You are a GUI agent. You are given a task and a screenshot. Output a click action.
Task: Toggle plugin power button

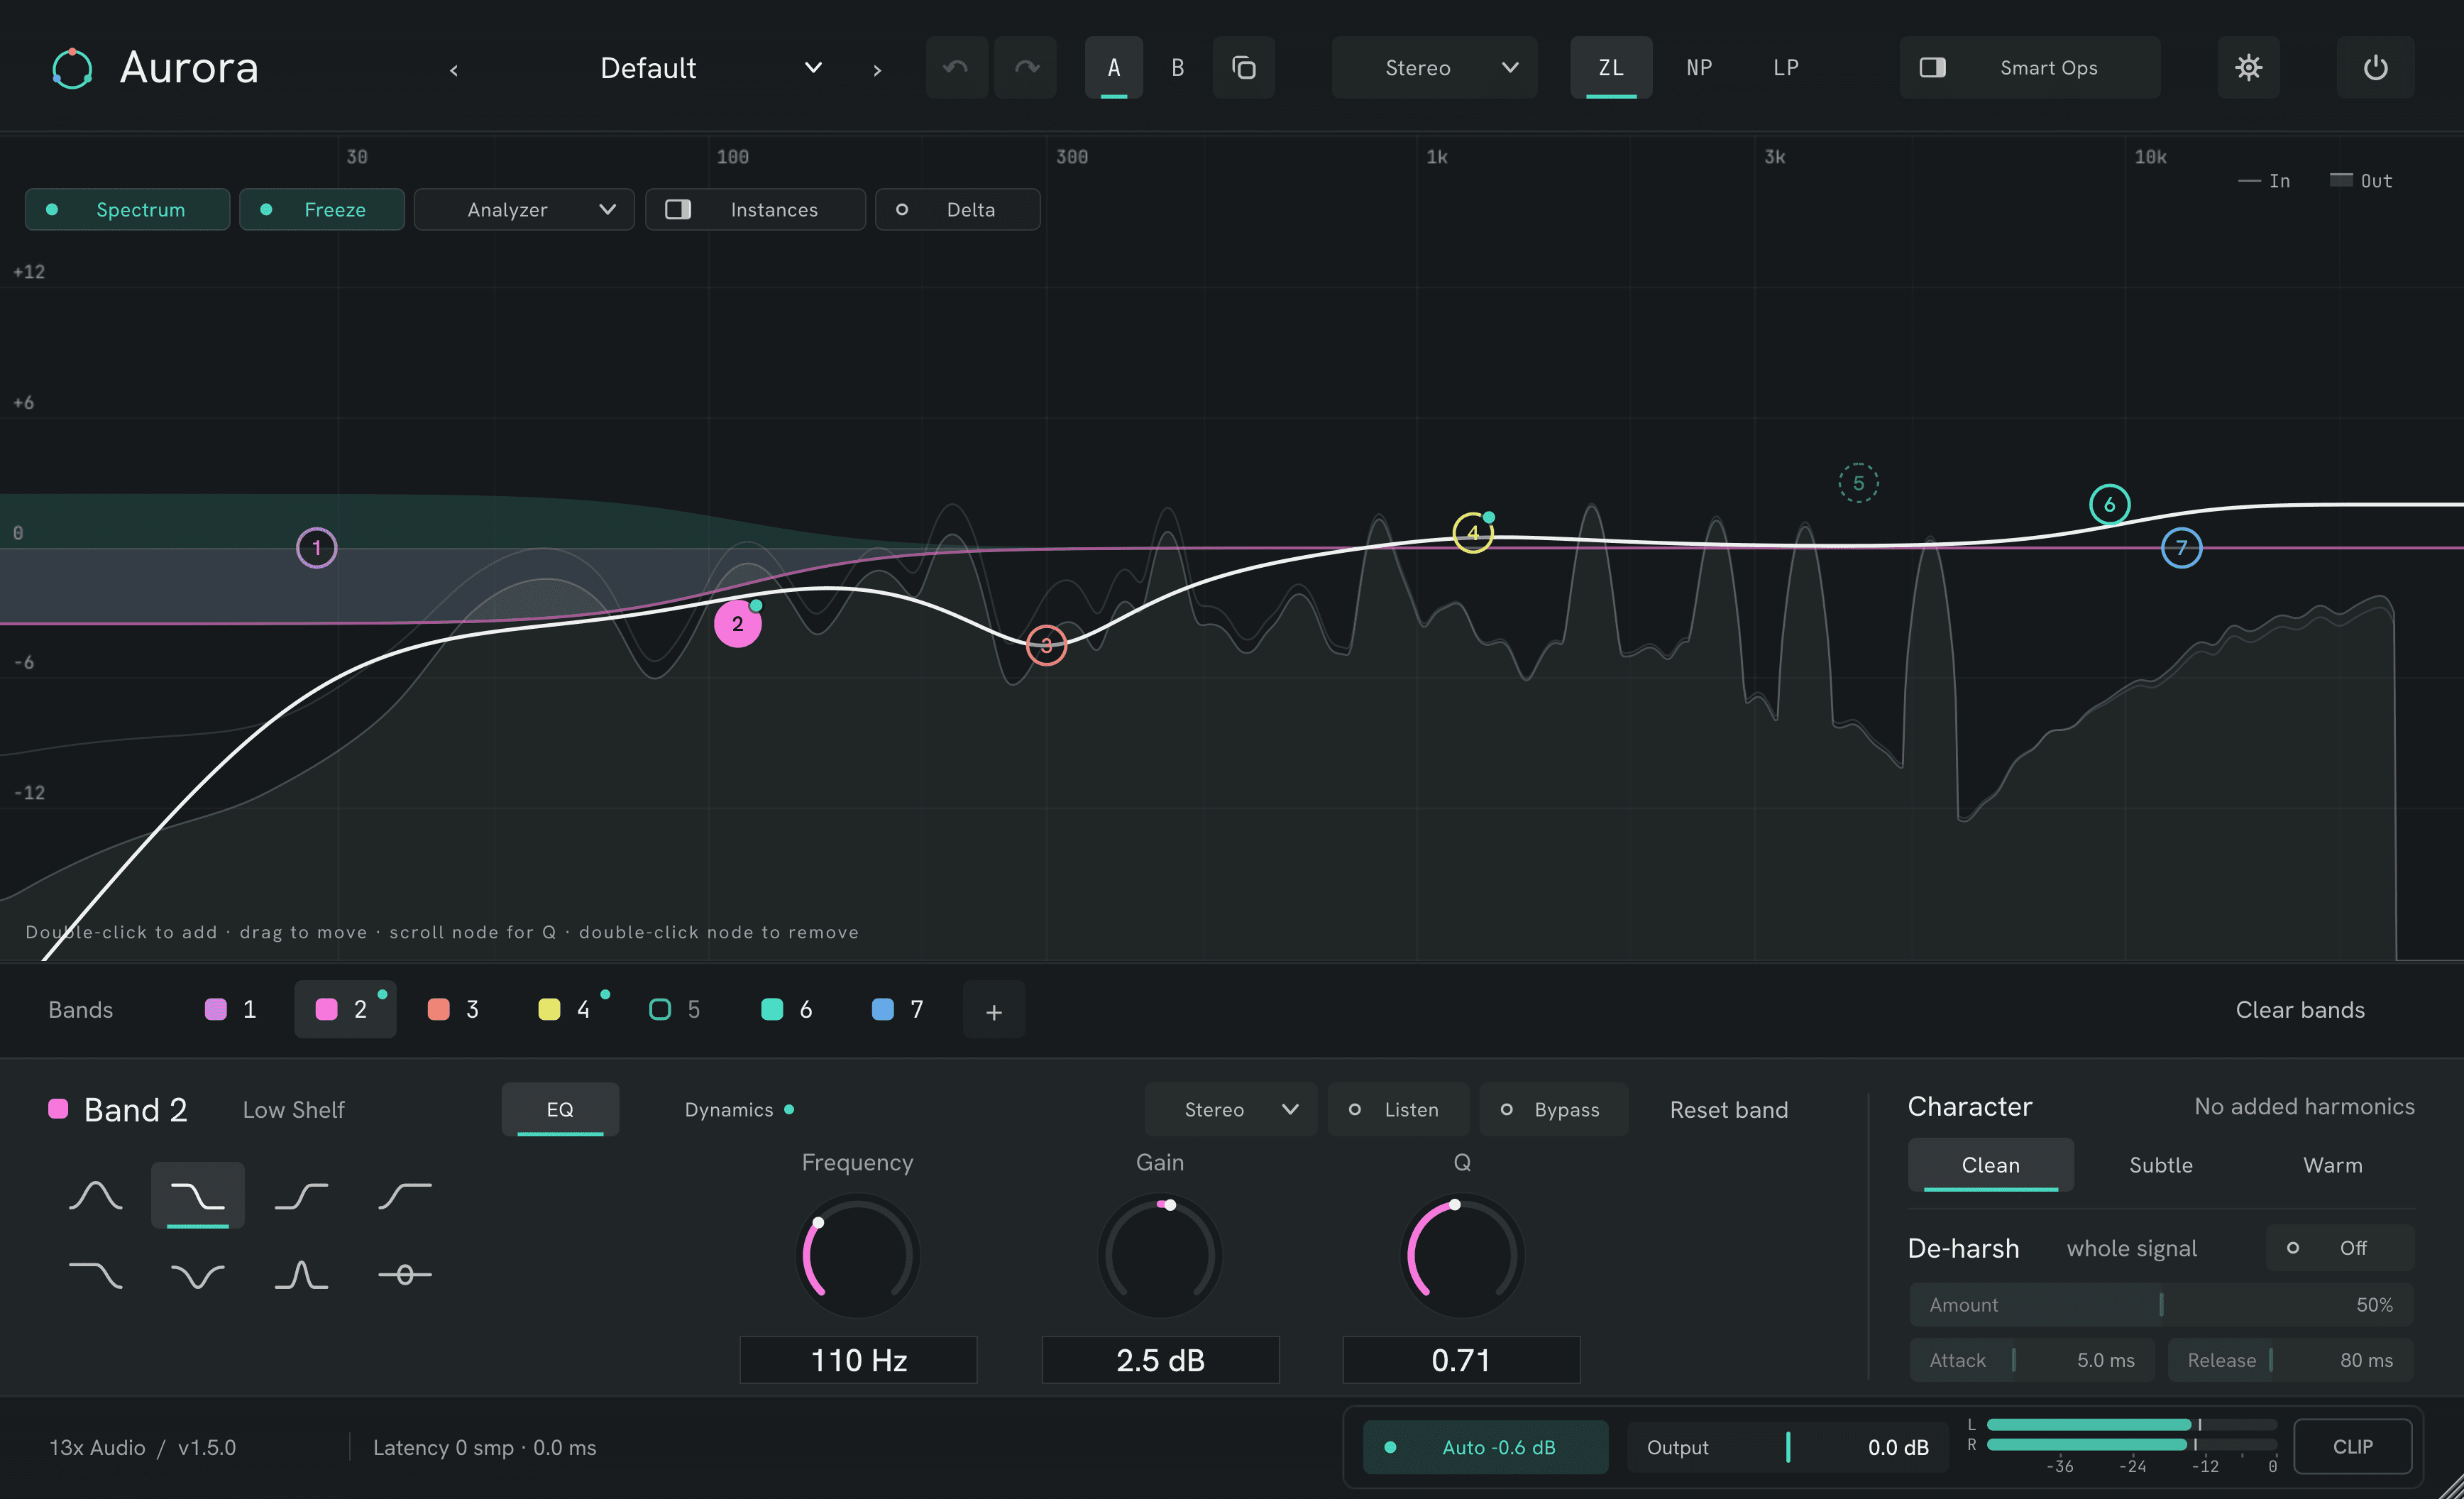click(x=2375, y=67)
